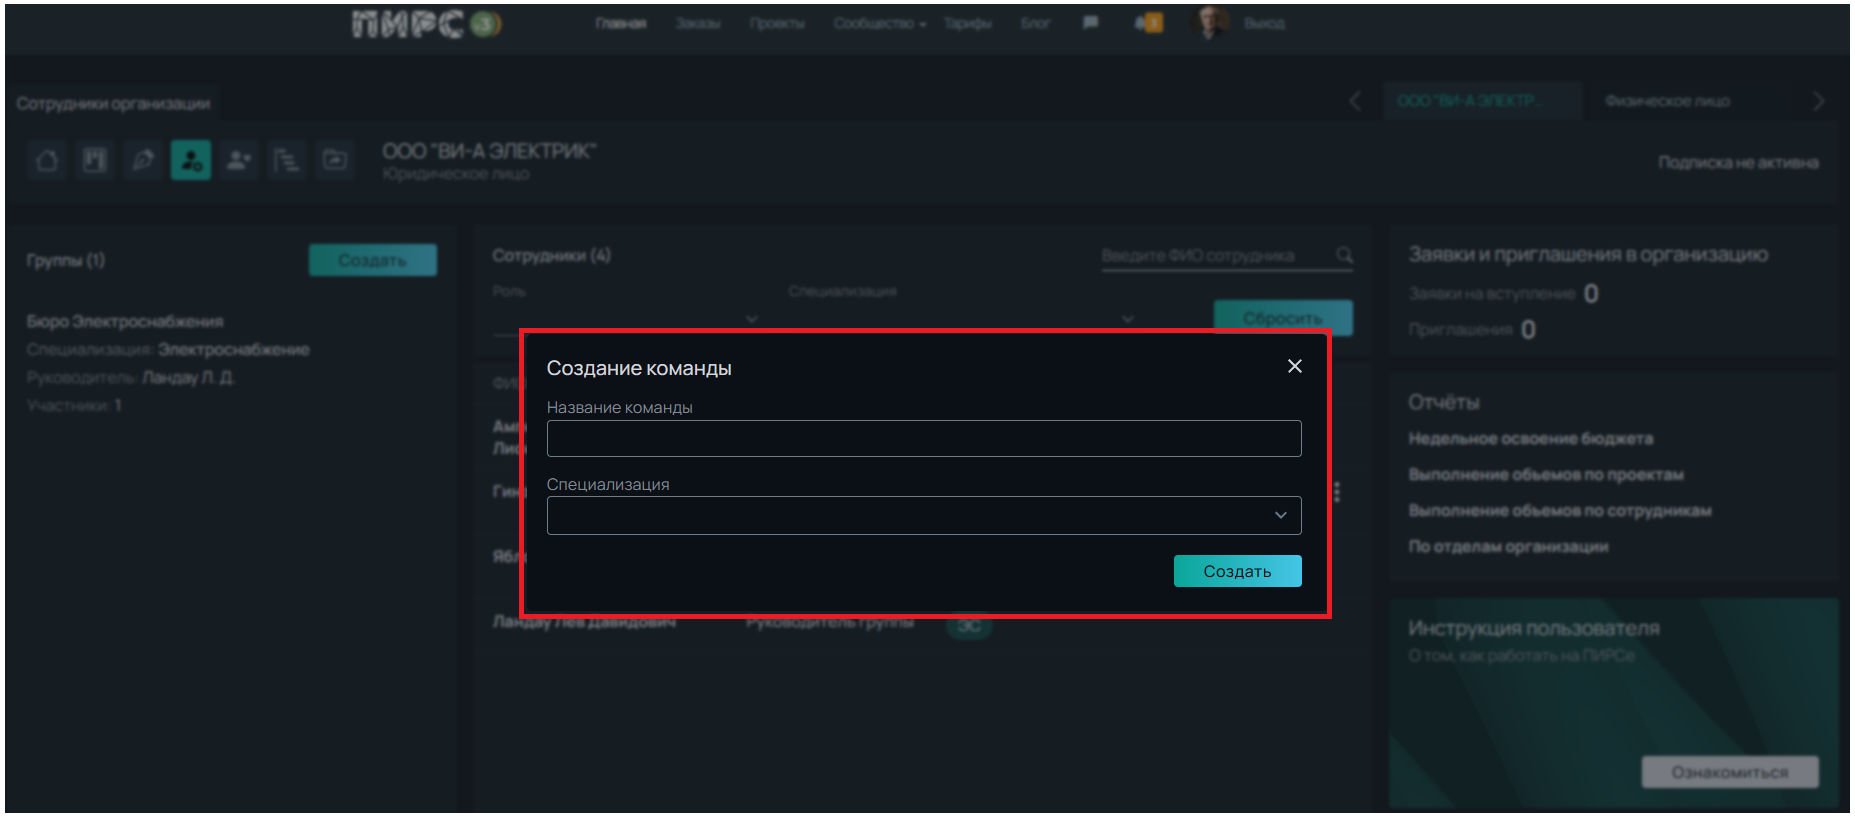The height and width of the screenshot is (818, 1855).
Task: Click the flag icon in top navigation
Action: [1090, 23]
